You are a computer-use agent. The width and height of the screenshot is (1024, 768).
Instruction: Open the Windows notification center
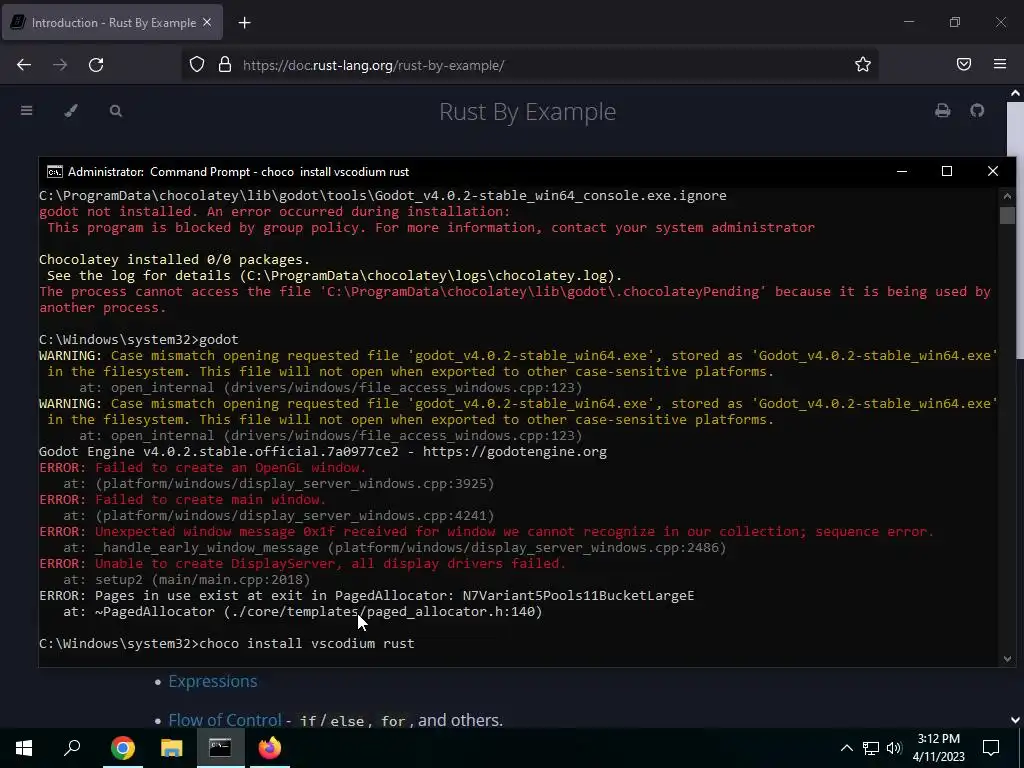[991, 748]
